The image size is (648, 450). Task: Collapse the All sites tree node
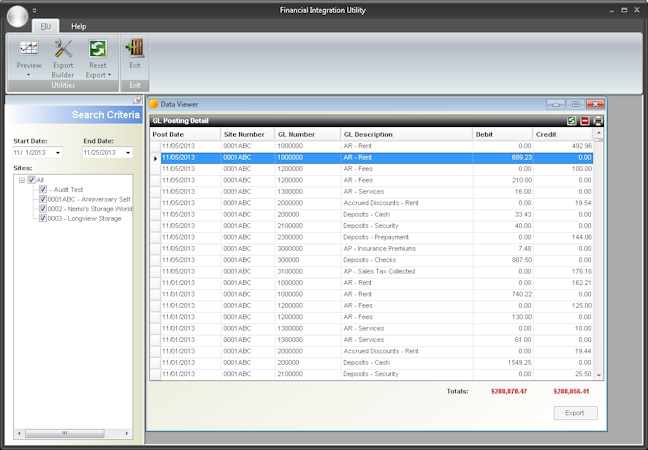point(22,180)
